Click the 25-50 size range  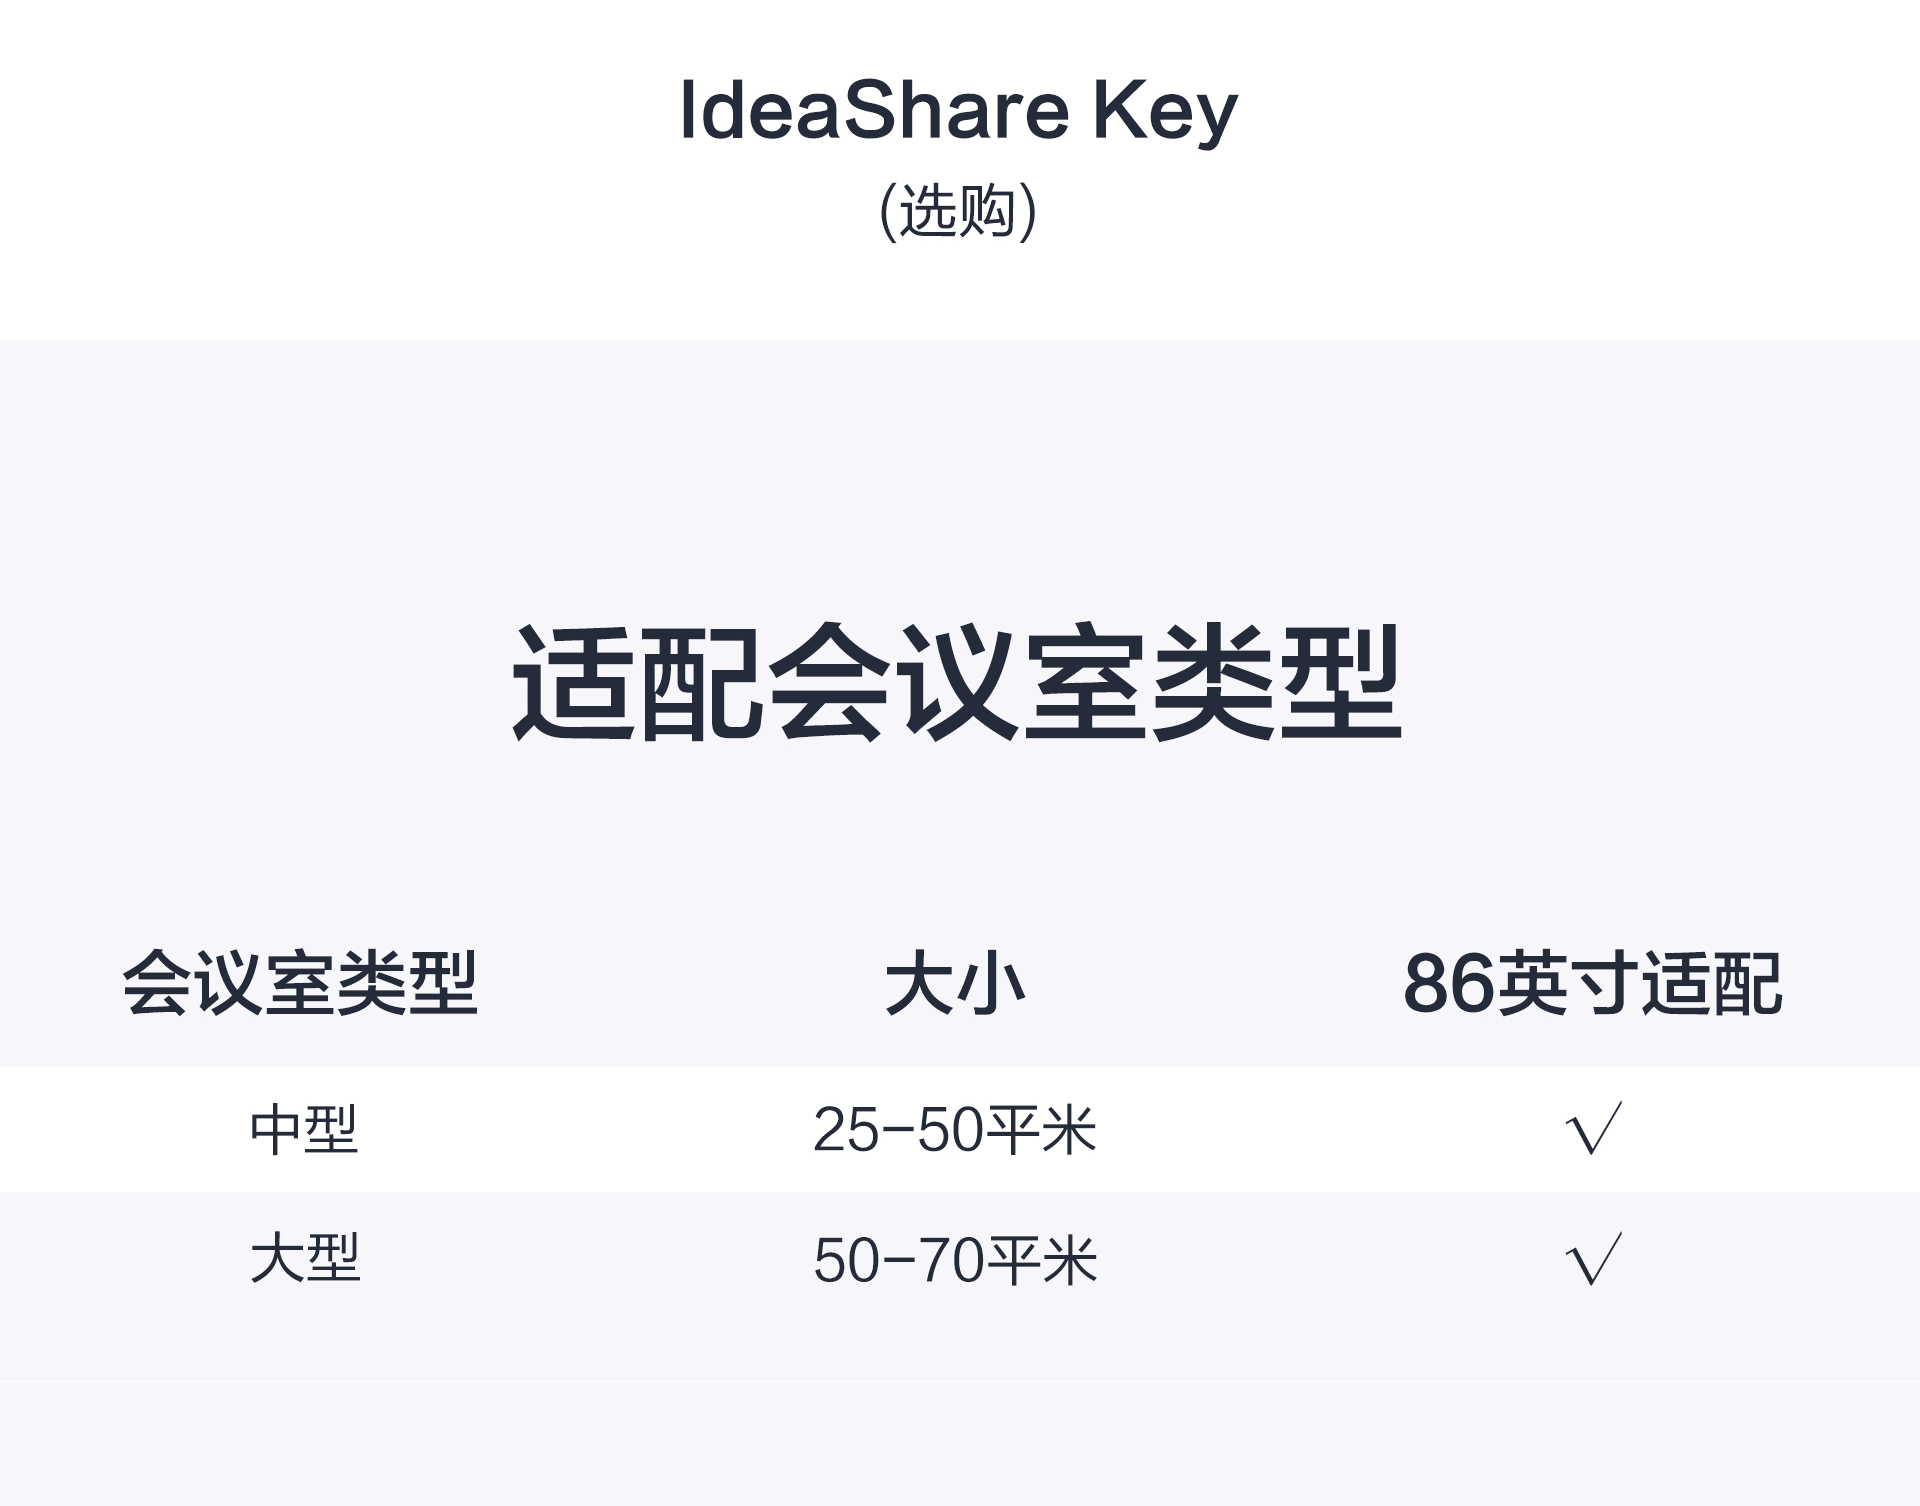898,1130
